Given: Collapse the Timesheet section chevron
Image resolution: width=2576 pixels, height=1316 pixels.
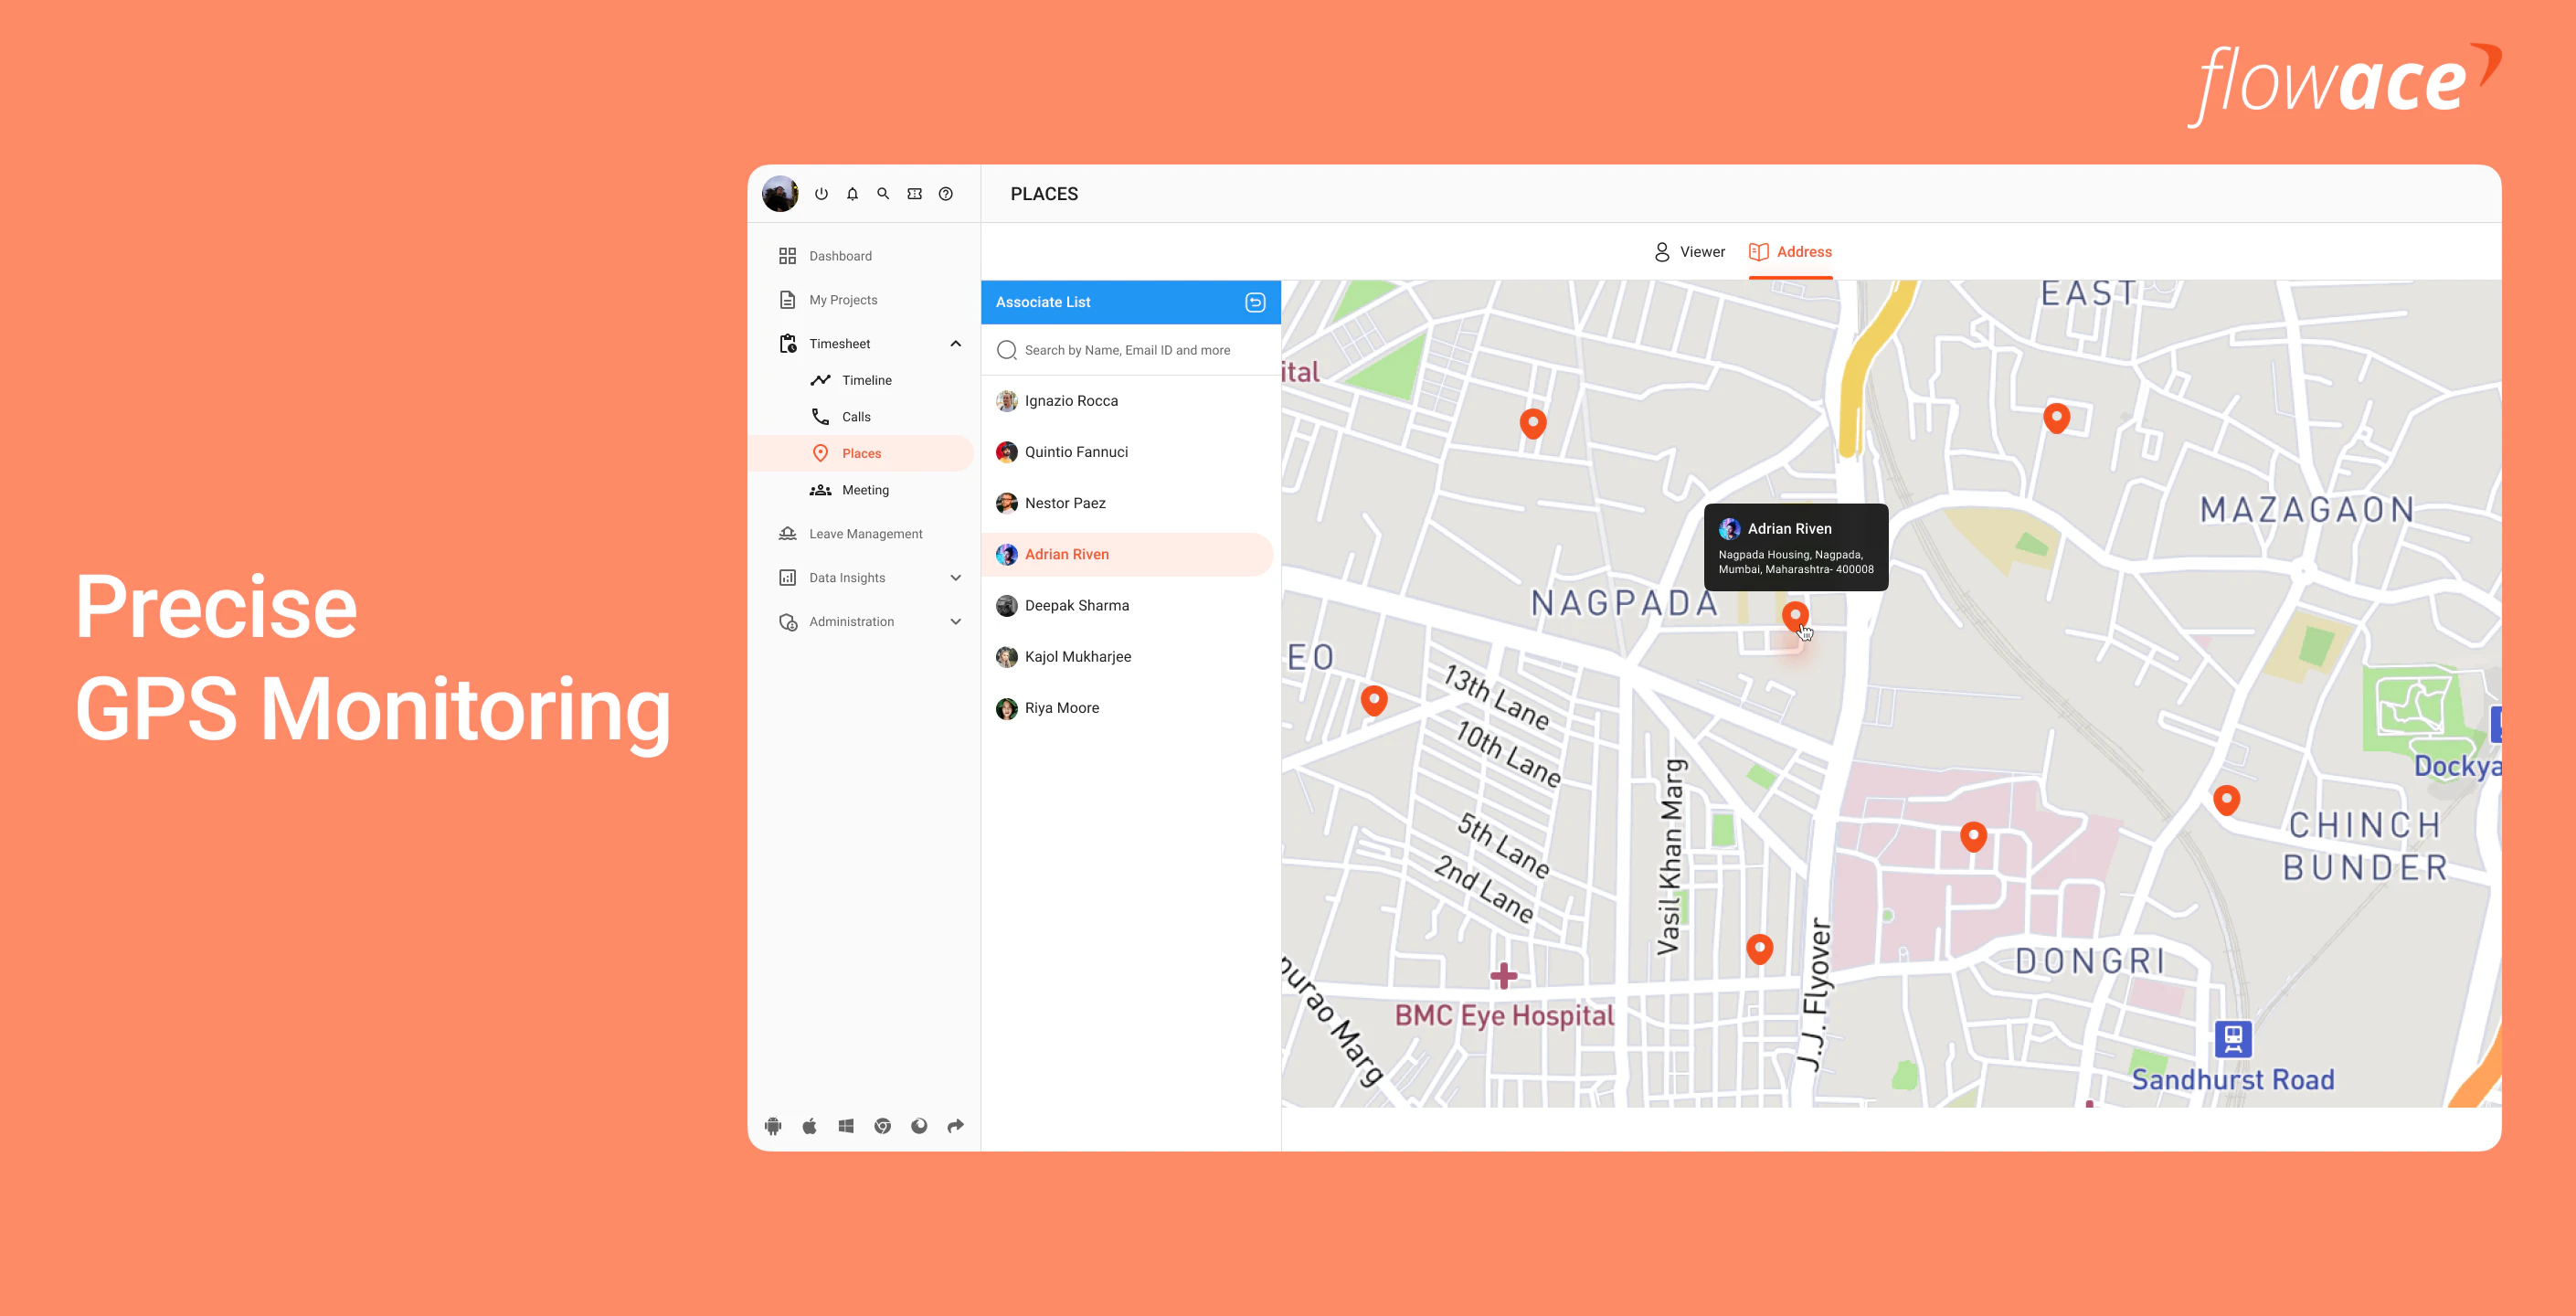Looking at the screenshot, I should [956, 343].
